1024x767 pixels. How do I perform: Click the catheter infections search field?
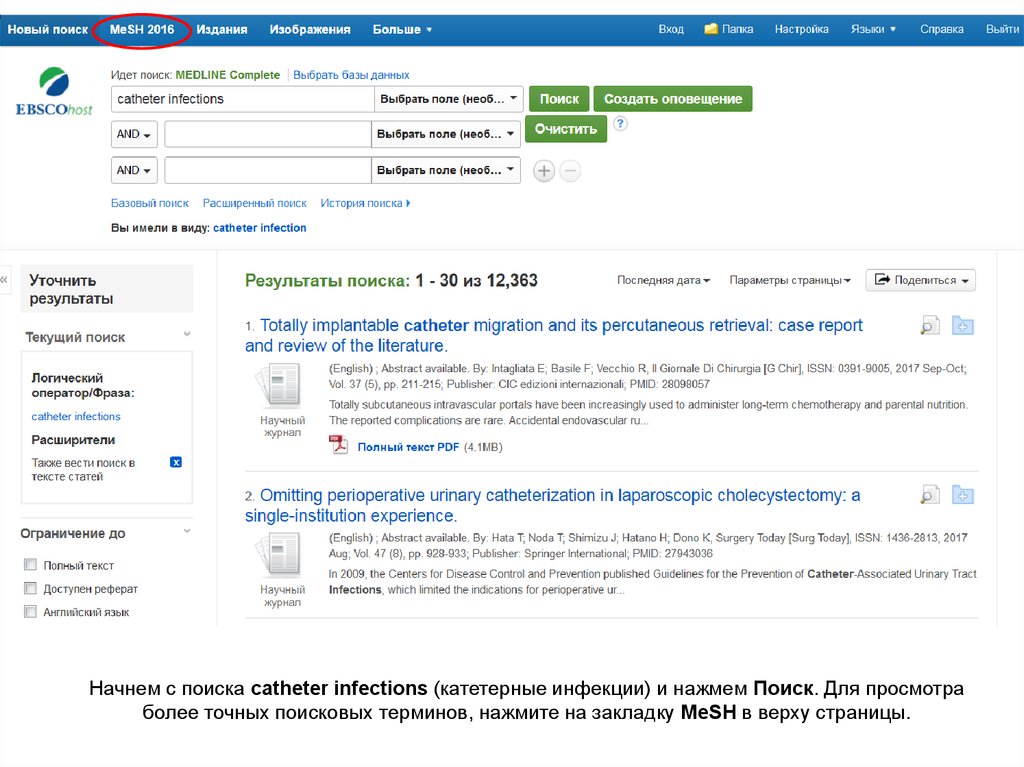click(242, 99)
